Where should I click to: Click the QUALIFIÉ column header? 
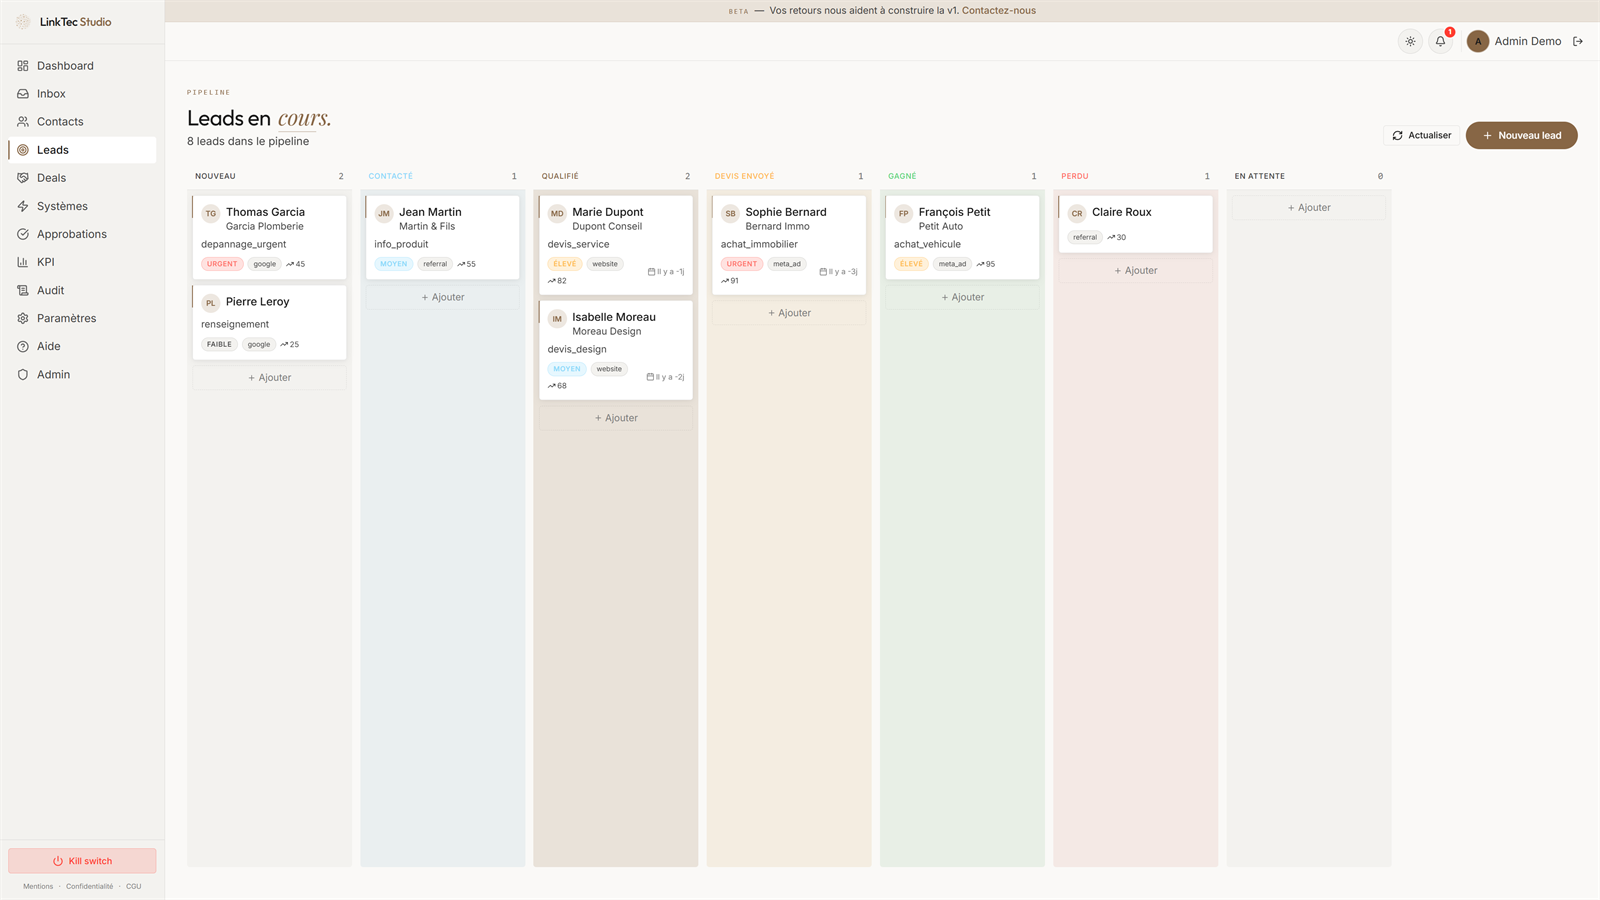560,176
